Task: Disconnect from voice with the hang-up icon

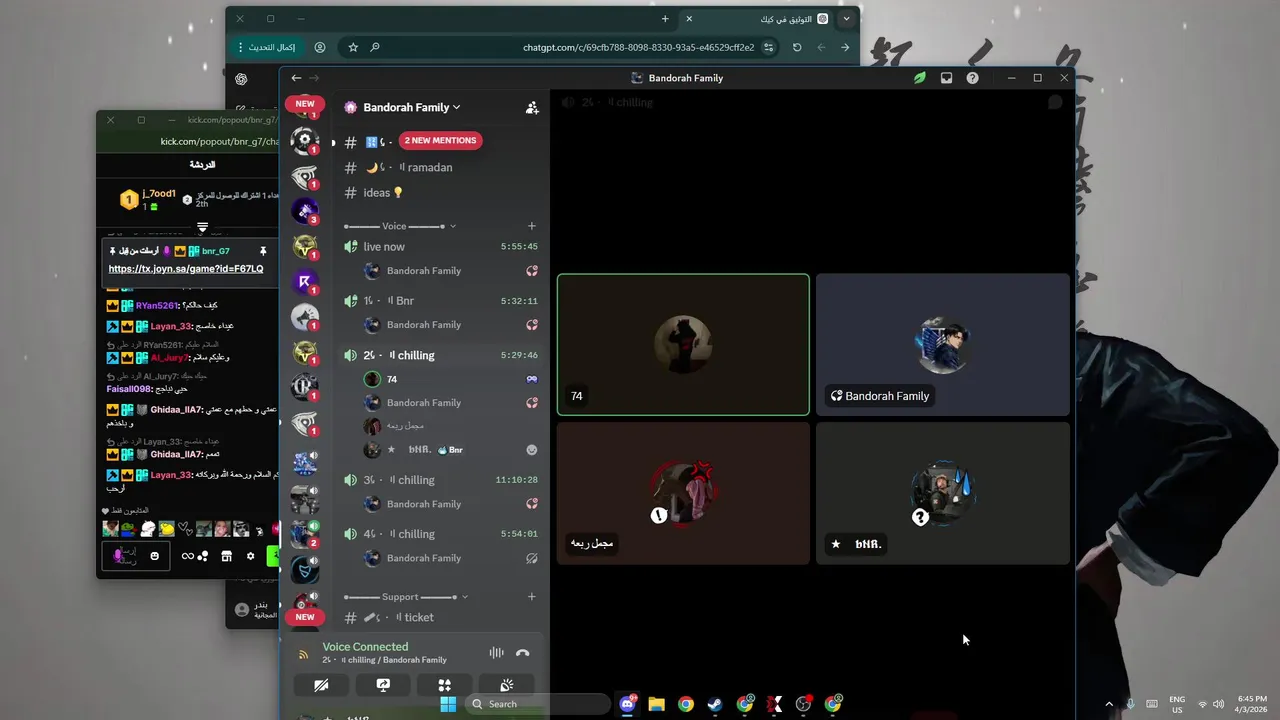Action: tap(522, 653)
